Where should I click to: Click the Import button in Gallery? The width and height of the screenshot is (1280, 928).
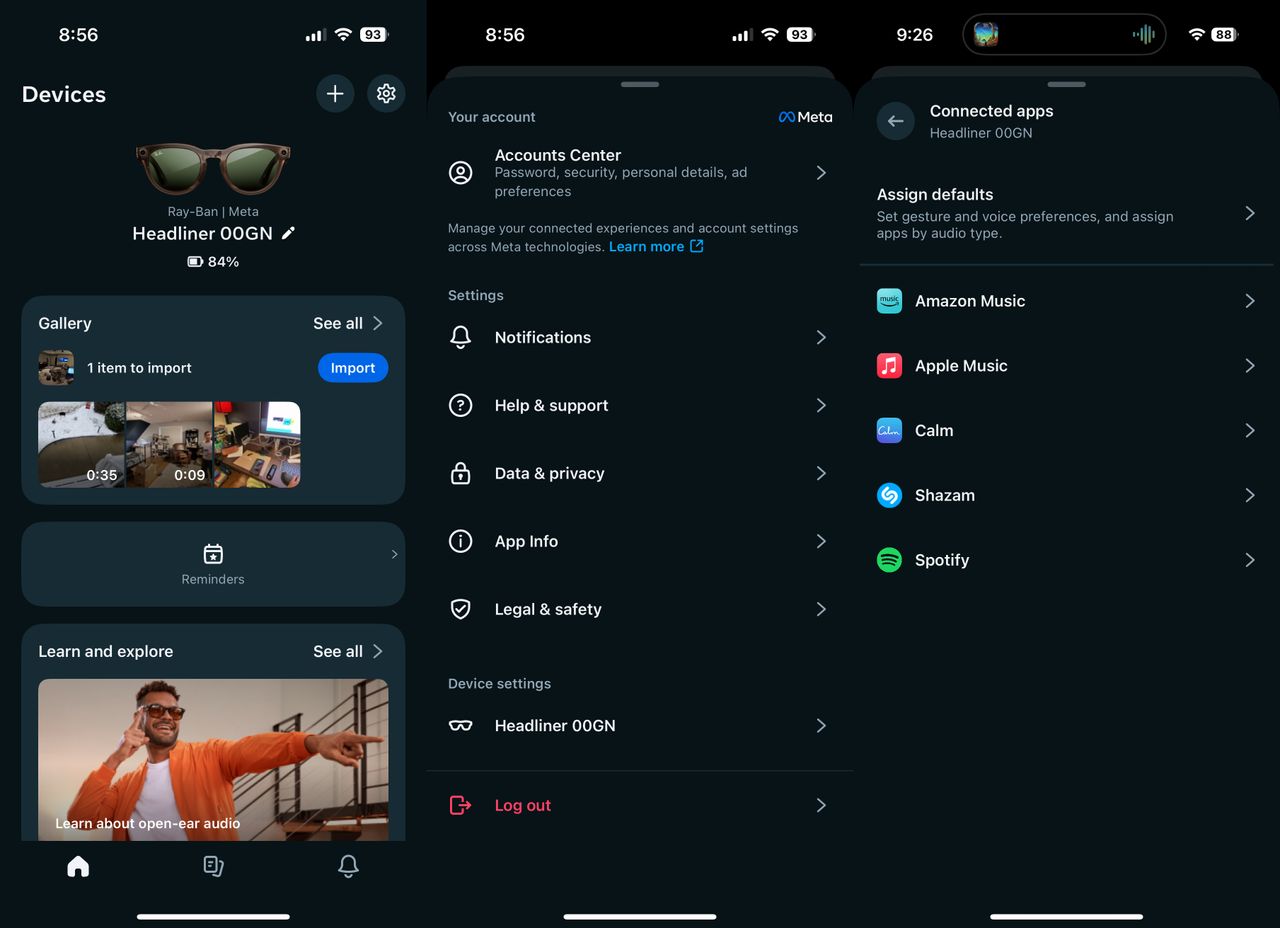[353, 368]
